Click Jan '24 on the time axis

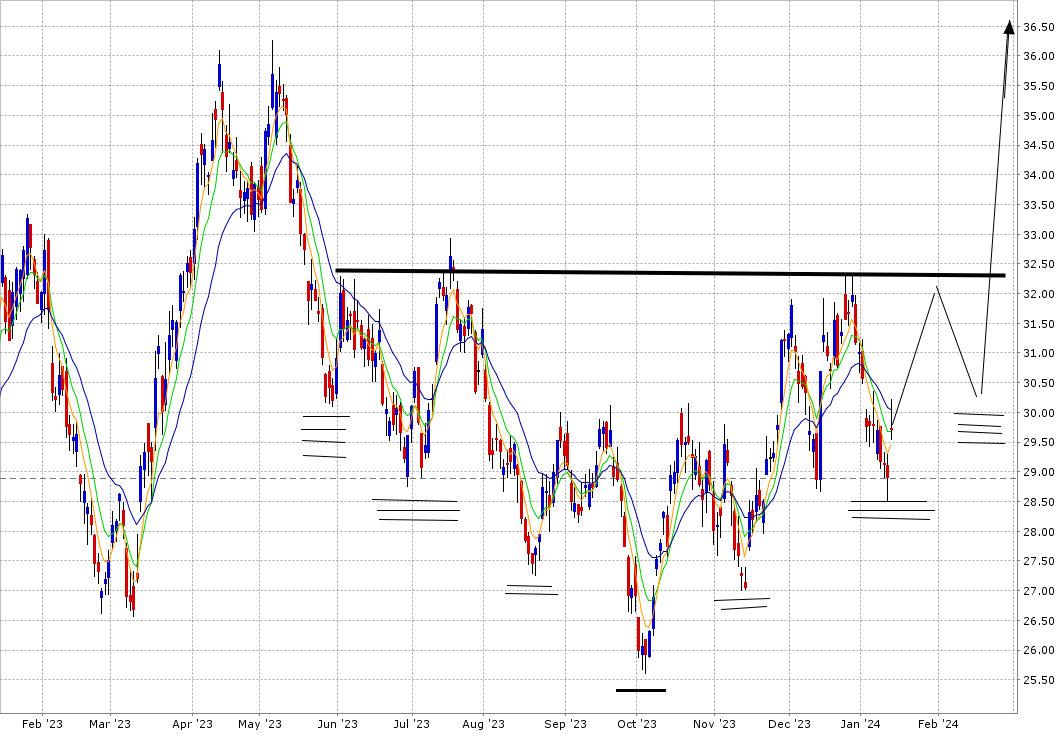click(860, 724)
